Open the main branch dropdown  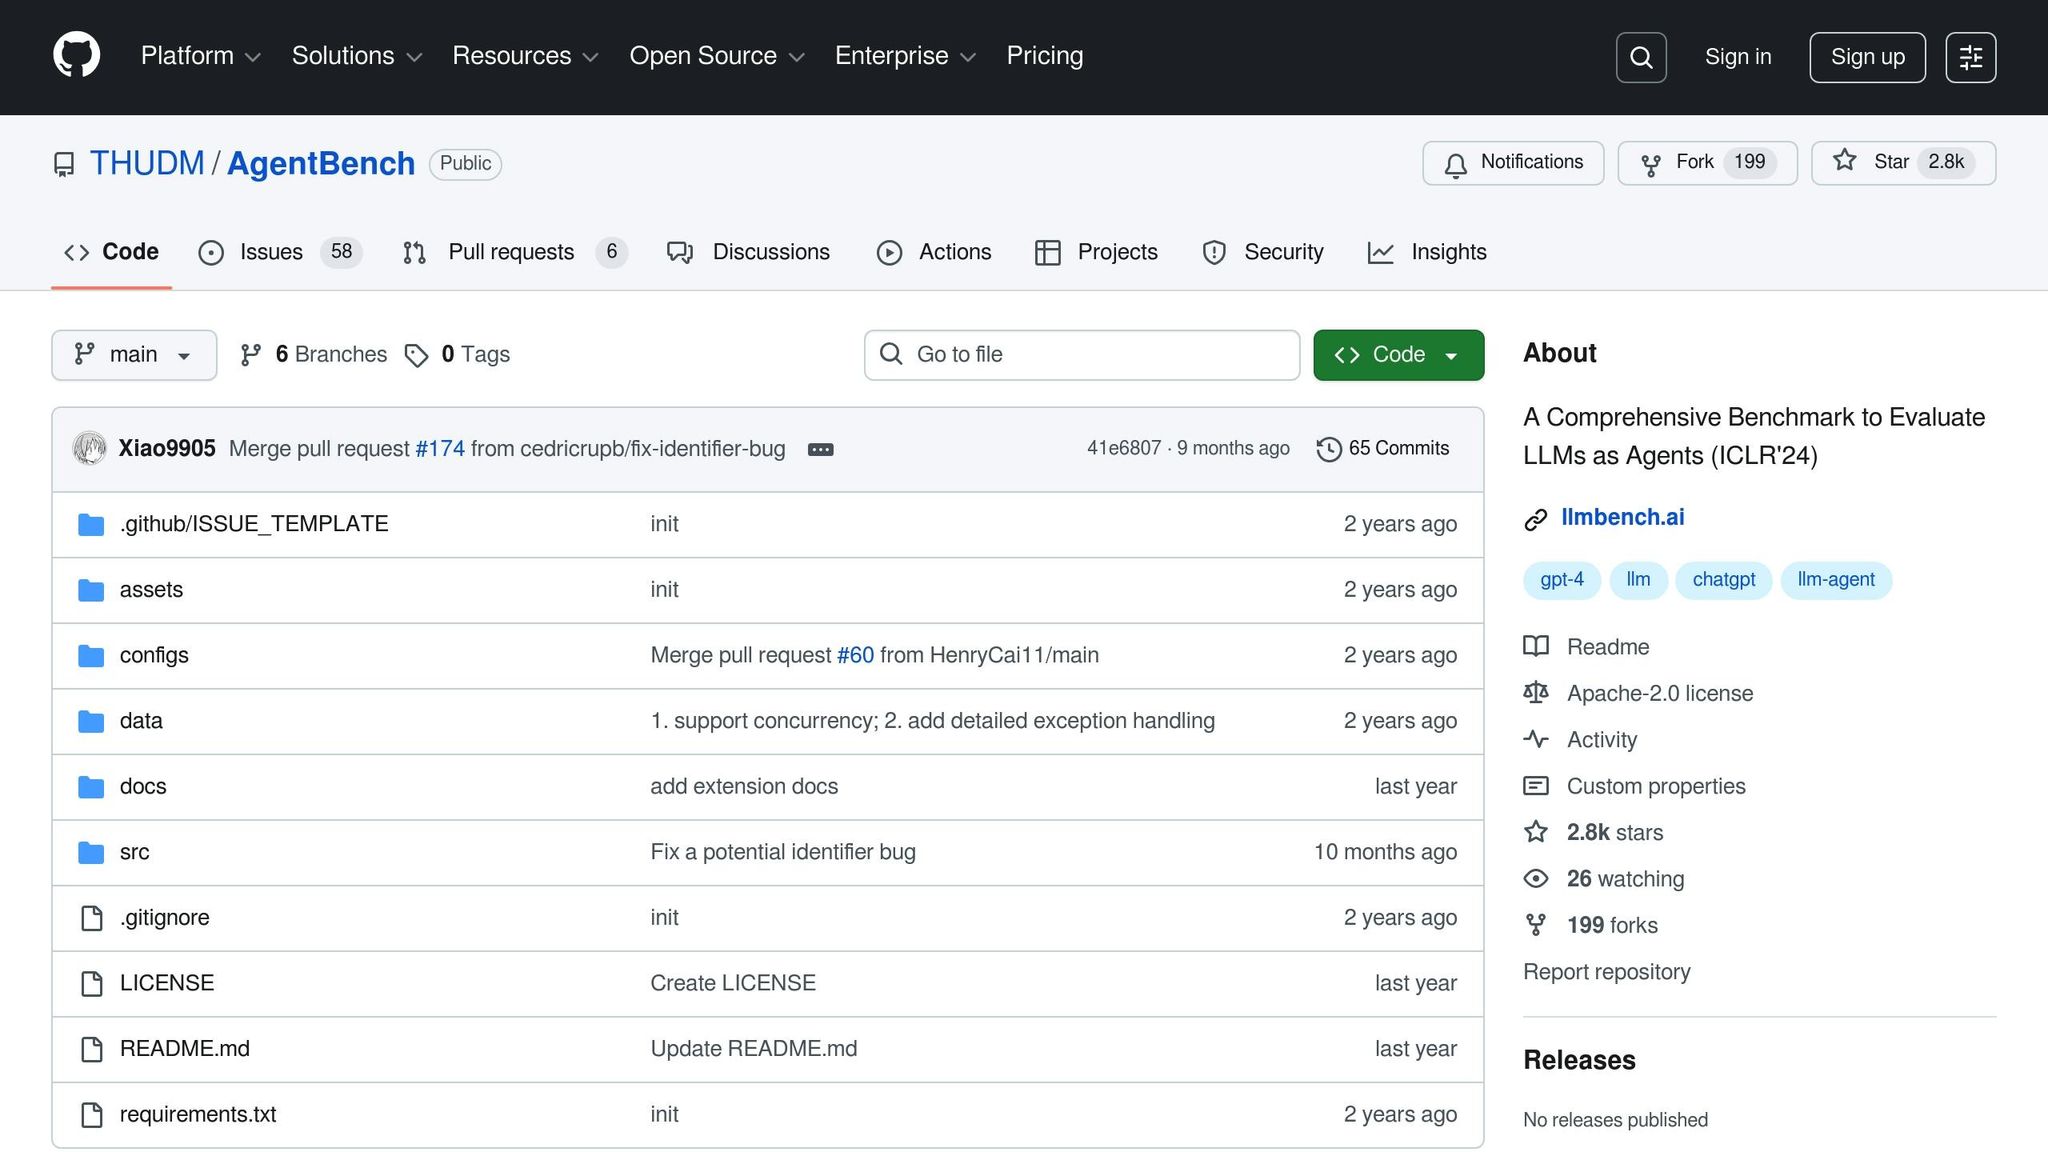click(133, 354)
